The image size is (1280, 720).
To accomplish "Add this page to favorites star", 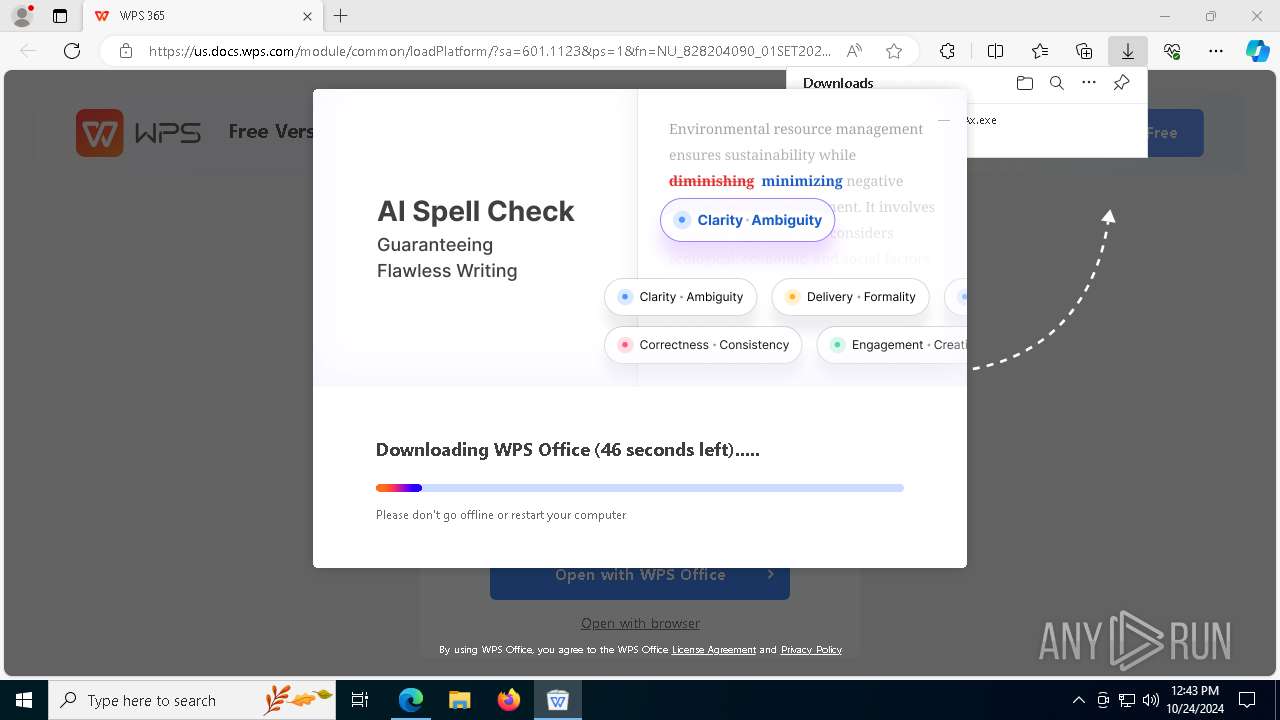I will (x=894, y=51).
